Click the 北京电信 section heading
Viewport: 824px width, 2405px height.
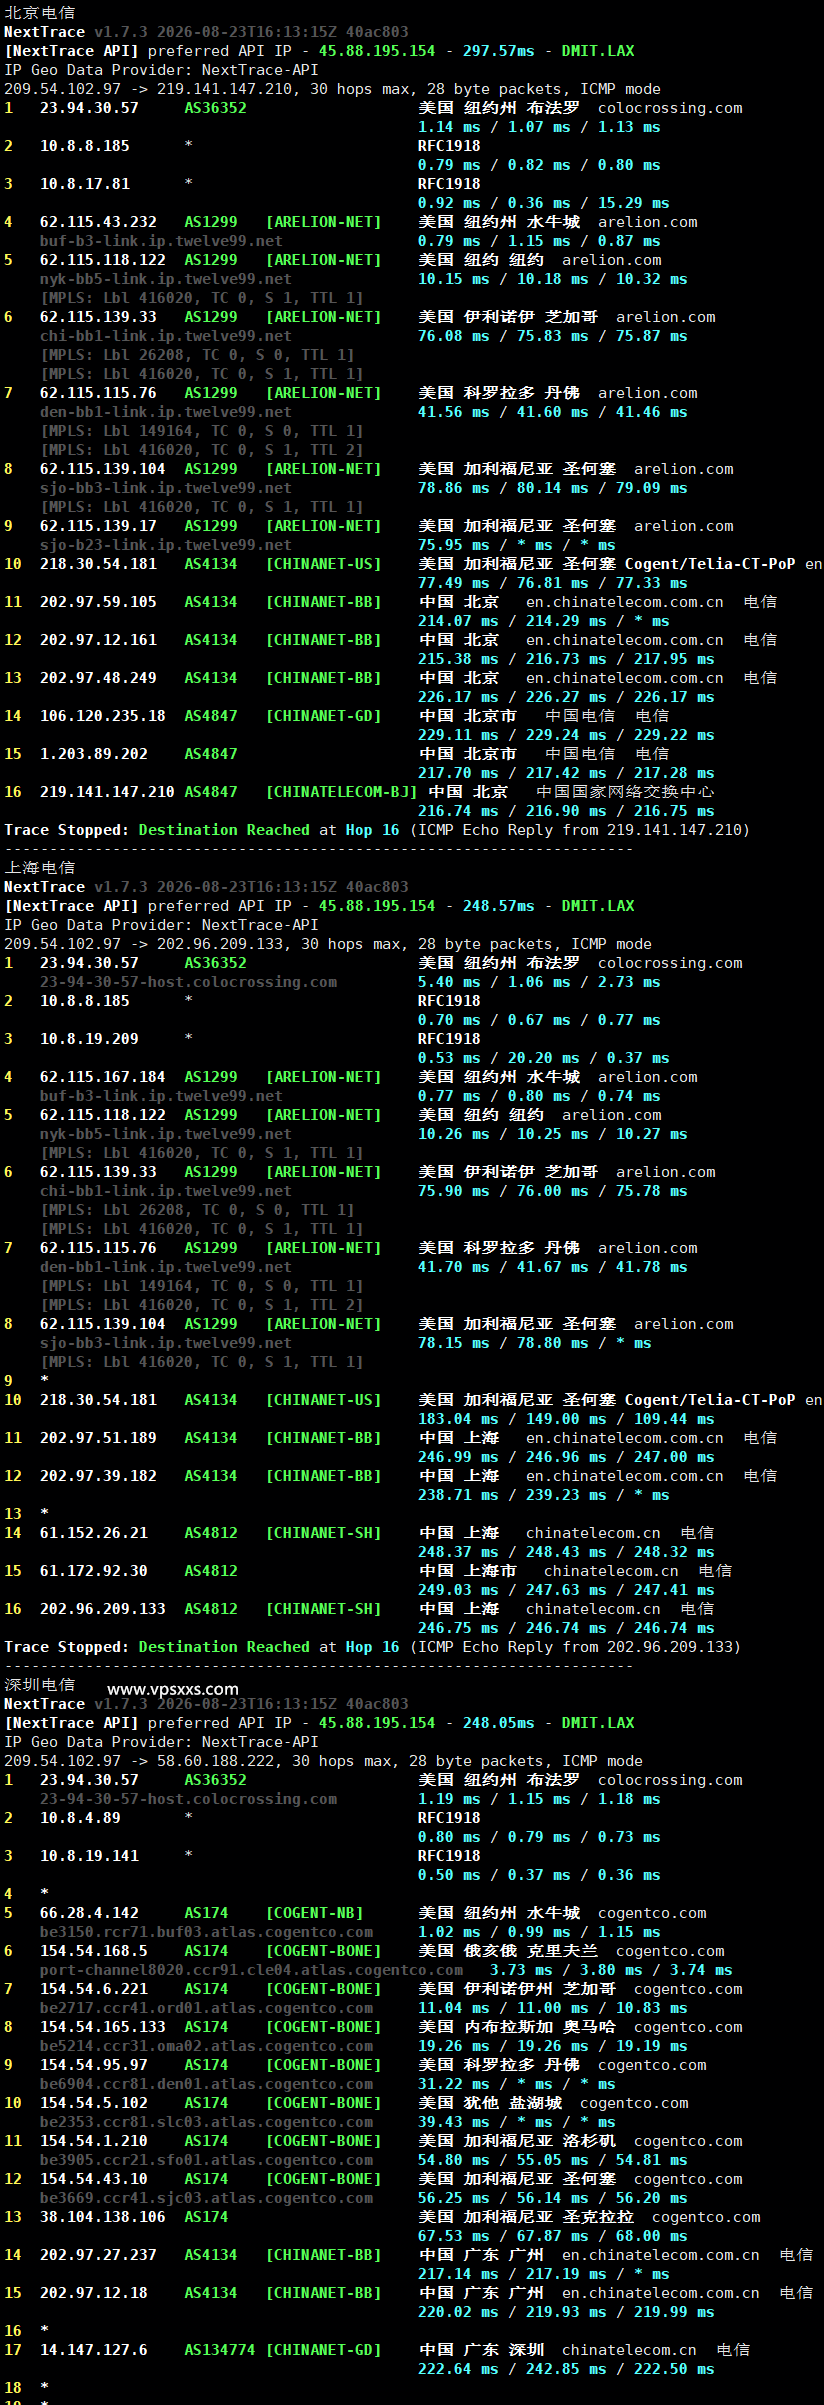[x=40, y=13]
